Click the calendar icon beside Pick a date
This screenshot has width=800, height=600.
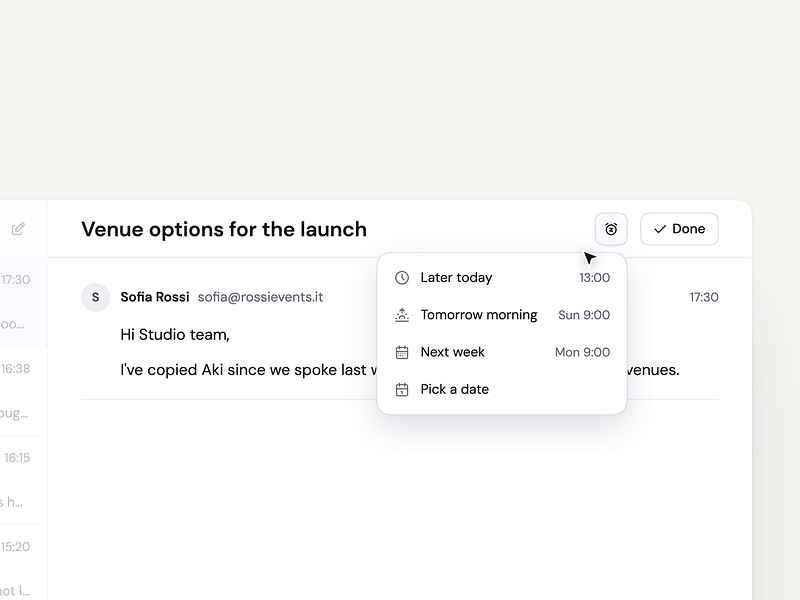point(402,389)
